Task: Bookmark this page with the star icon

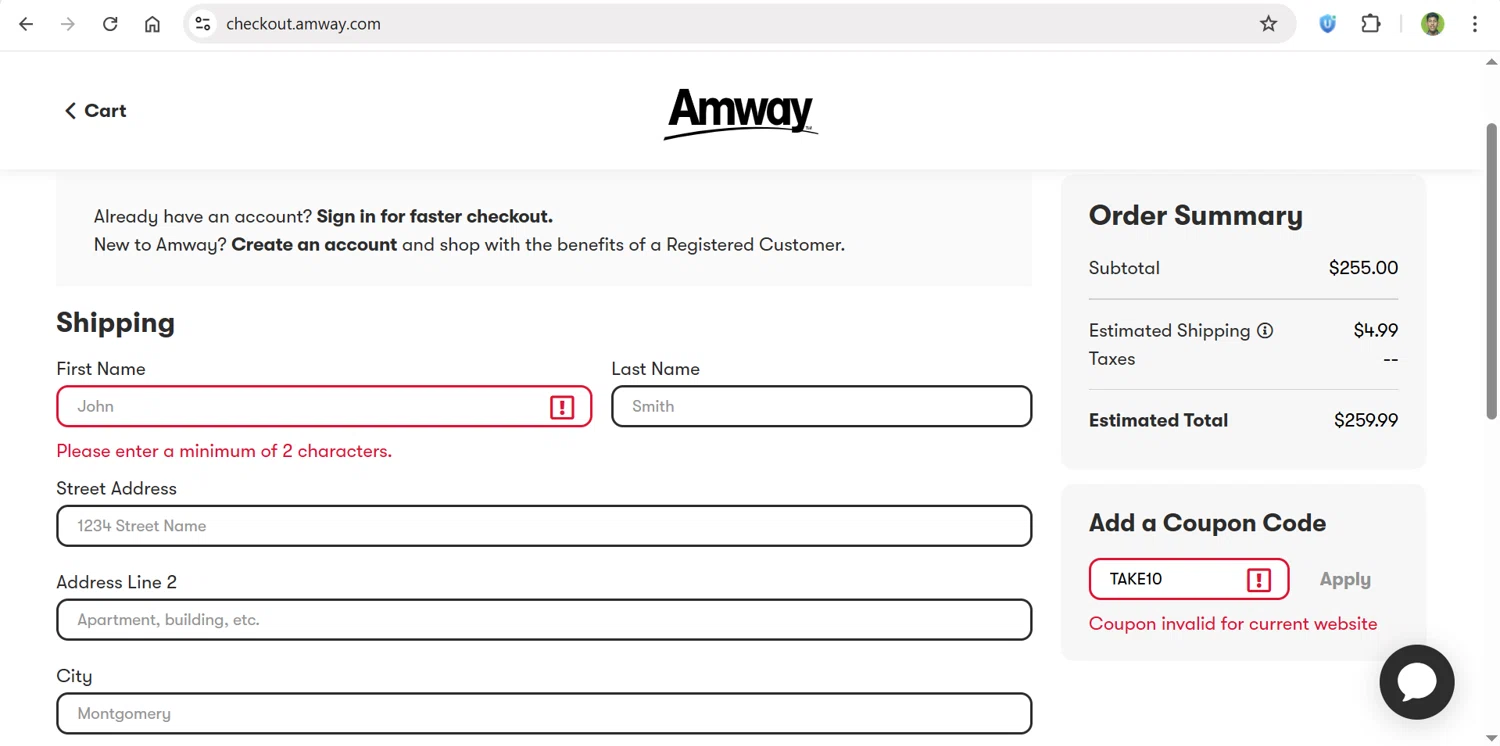Action: click(1268, 24)
